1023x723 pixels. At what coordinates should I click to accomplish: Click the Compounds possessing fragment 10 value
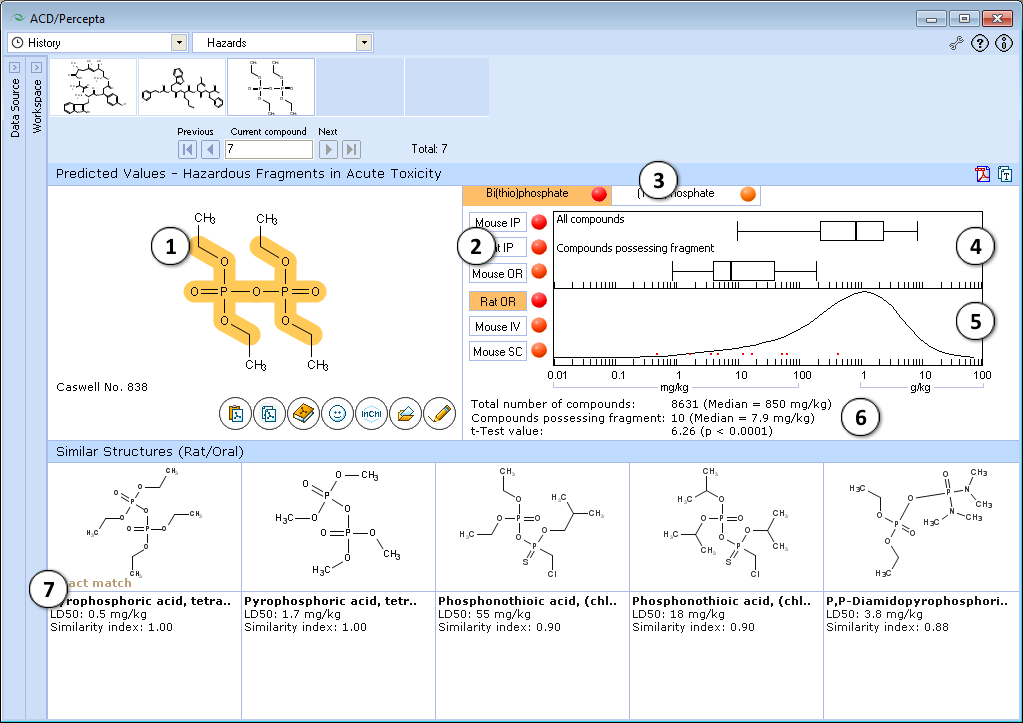pos(742,418)
